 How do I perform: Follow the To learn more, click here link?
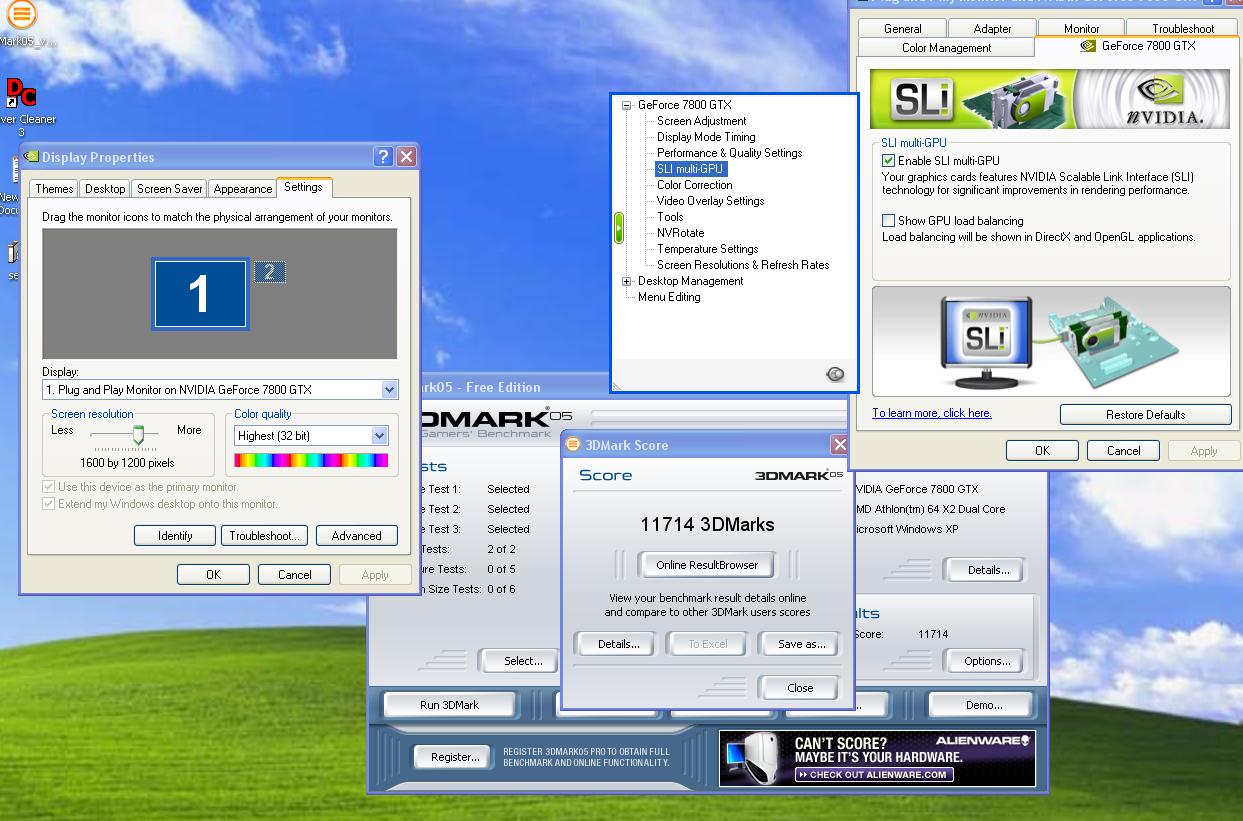(x=931, y=413)
